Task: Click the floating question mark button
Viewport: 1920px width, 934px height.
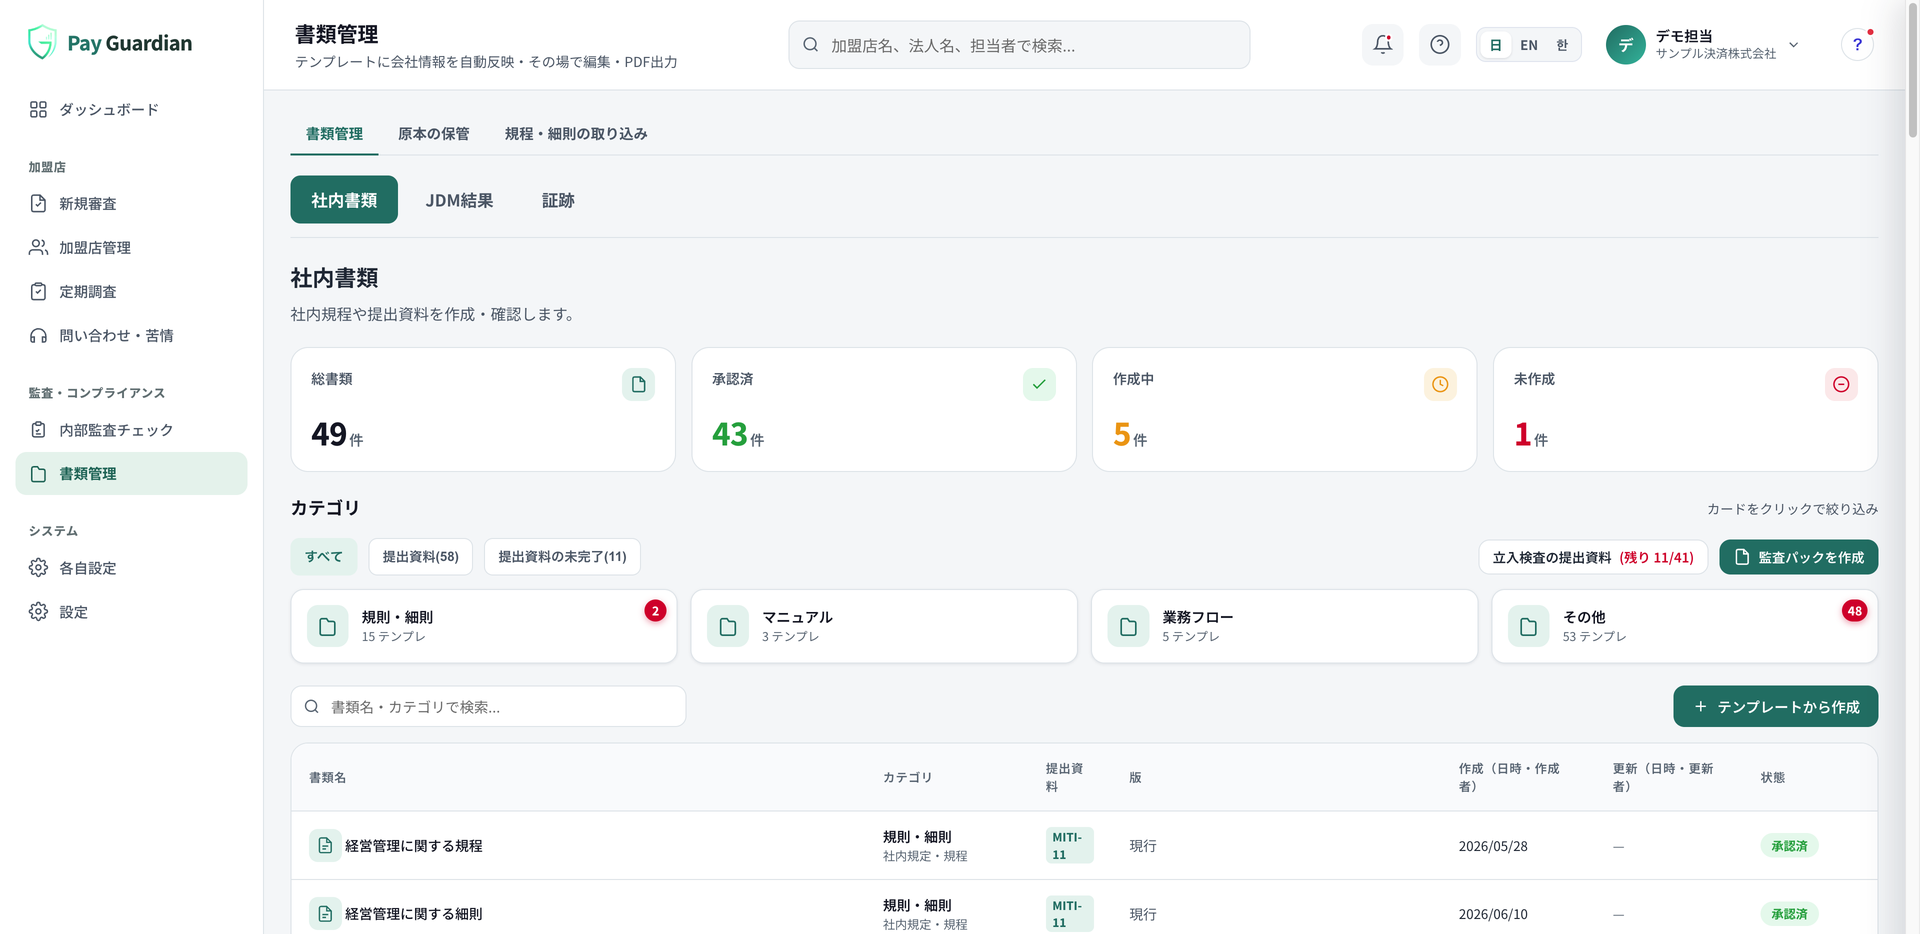Action: click(x=1857, y=44)
